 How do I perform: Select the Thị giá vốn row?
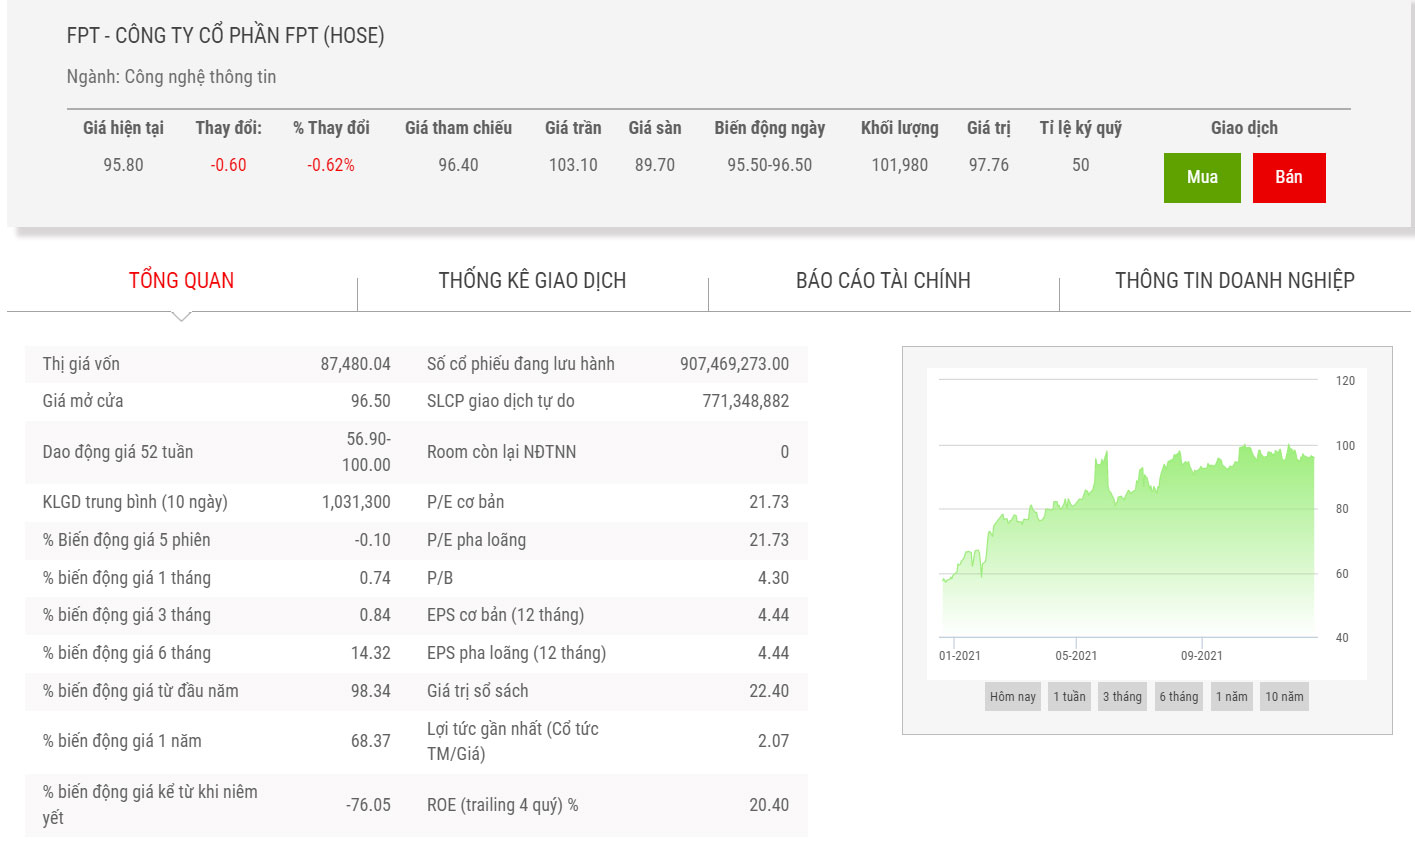pos(216,364)
